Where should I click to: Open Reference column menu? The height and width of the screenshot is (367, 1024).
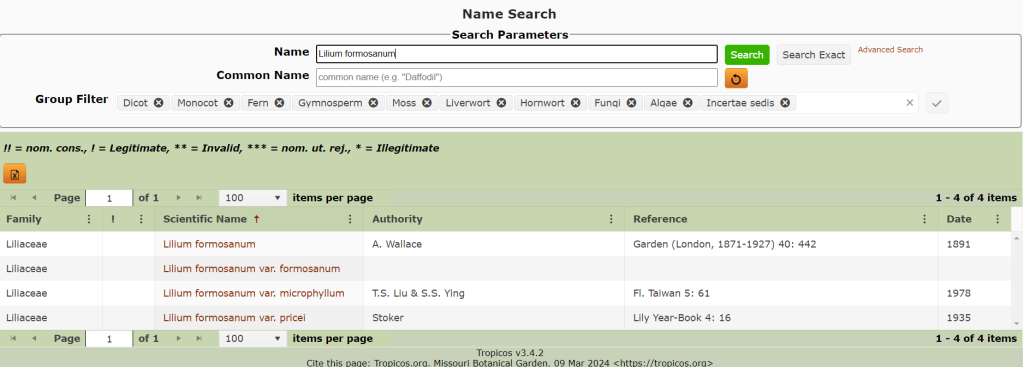click(x=925, y=219)
